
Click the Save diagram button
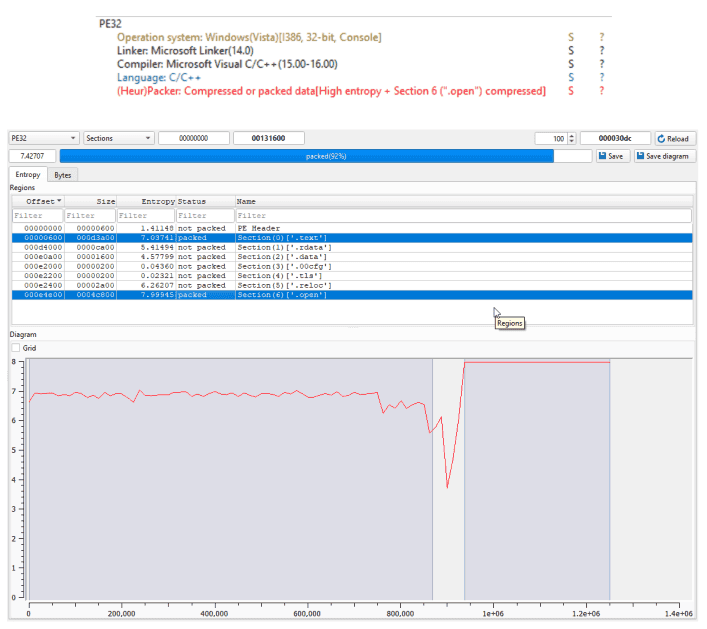pos(667,156)
